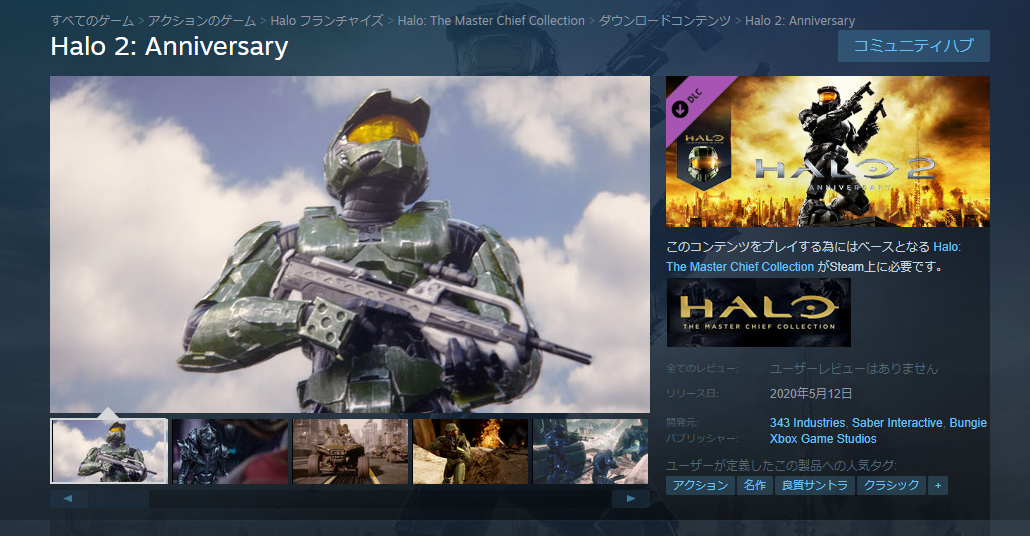Open publisher Xbox Game Studios link

click(x=823, y=439)
